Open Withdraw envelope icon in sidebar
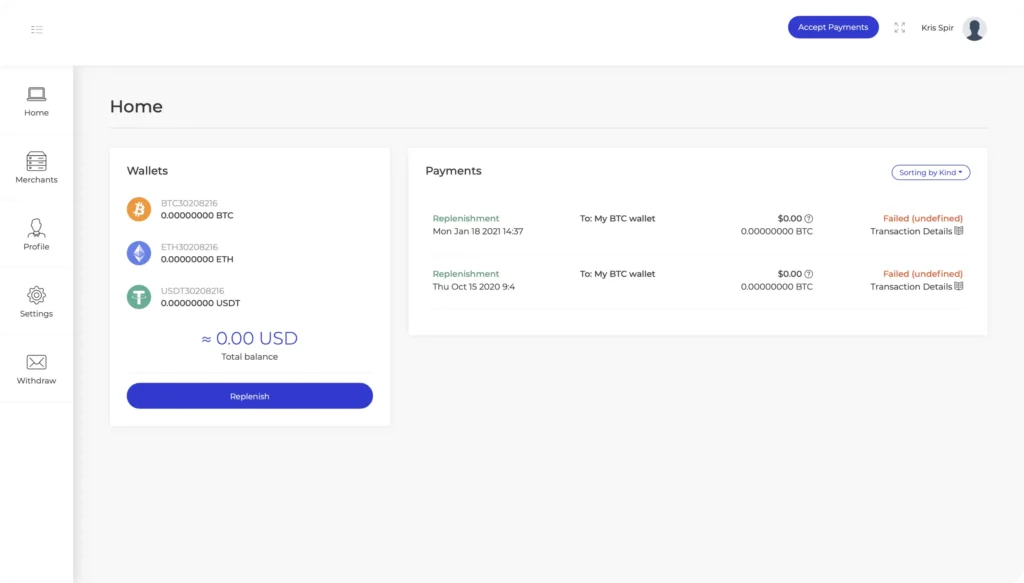The image size is (1024, 583). point(37,362)
